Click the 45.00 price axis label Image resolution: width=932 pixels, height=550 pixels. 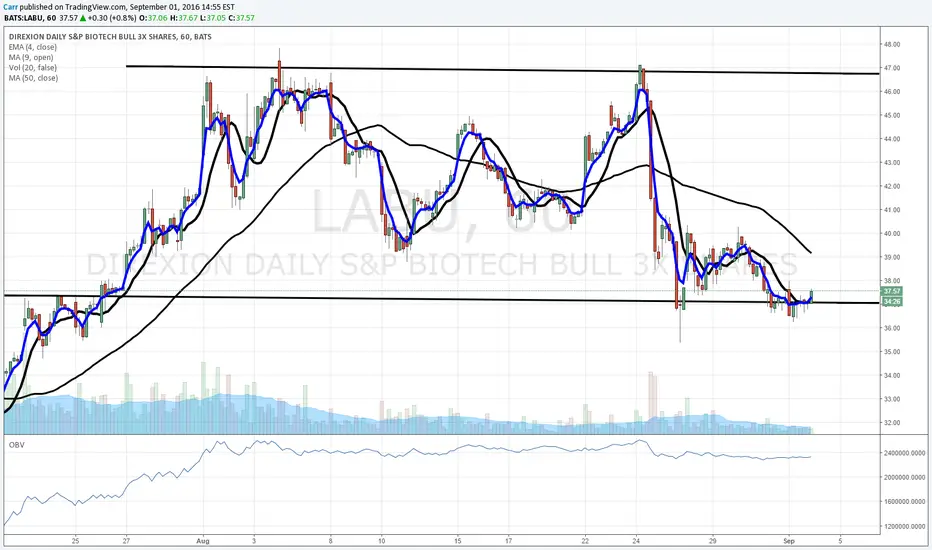[892, 115]
